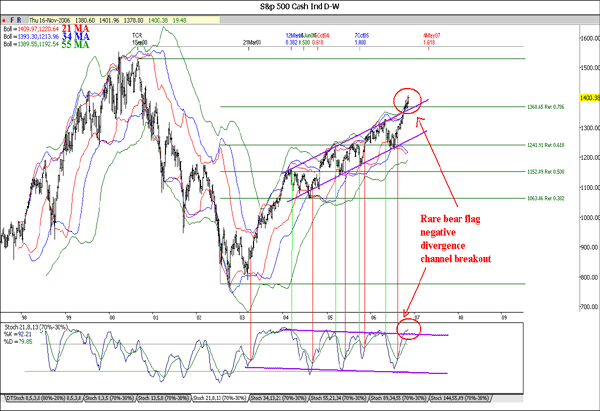Image resolution: width=600 pixels, height=411 pixels.
Task: Click the Thu 16-Nov-2006 data bar
Action: (x=124, y=20)
